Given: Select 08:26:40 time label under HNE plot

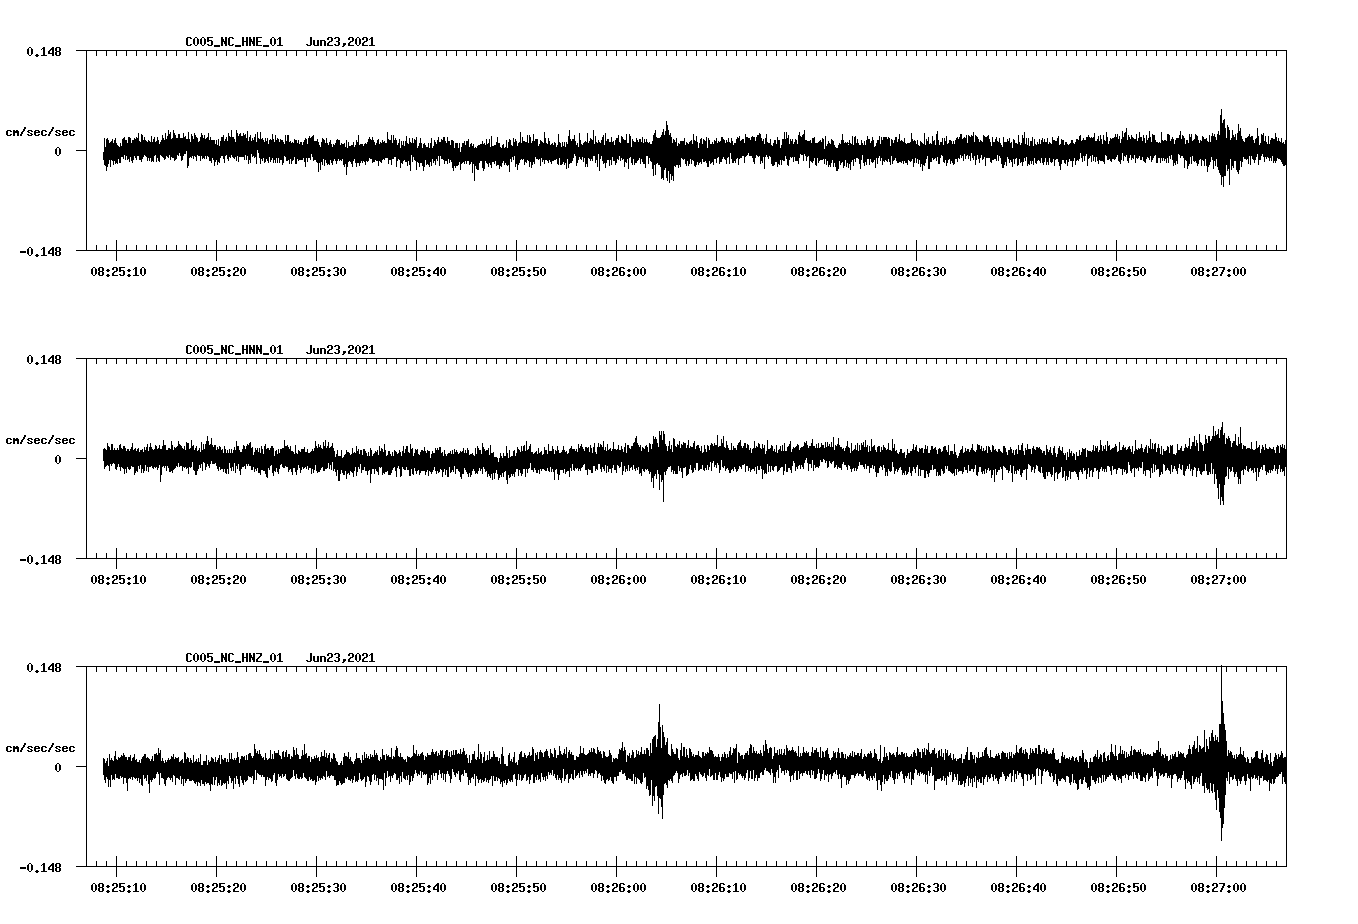Looking at the screenshot, I should click(1018, 271).
